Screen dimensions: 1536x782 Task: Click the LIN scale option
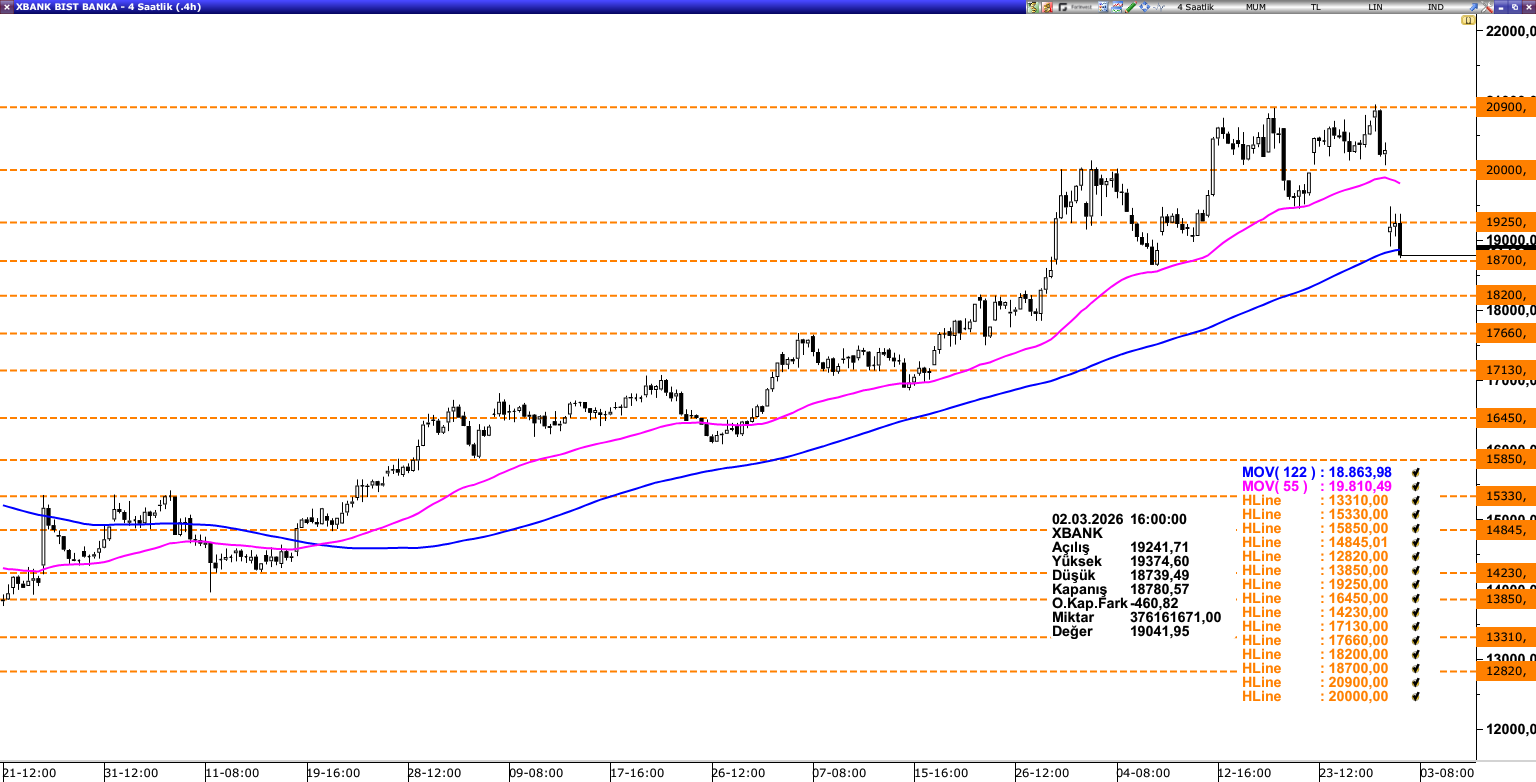pos(1376,7)
